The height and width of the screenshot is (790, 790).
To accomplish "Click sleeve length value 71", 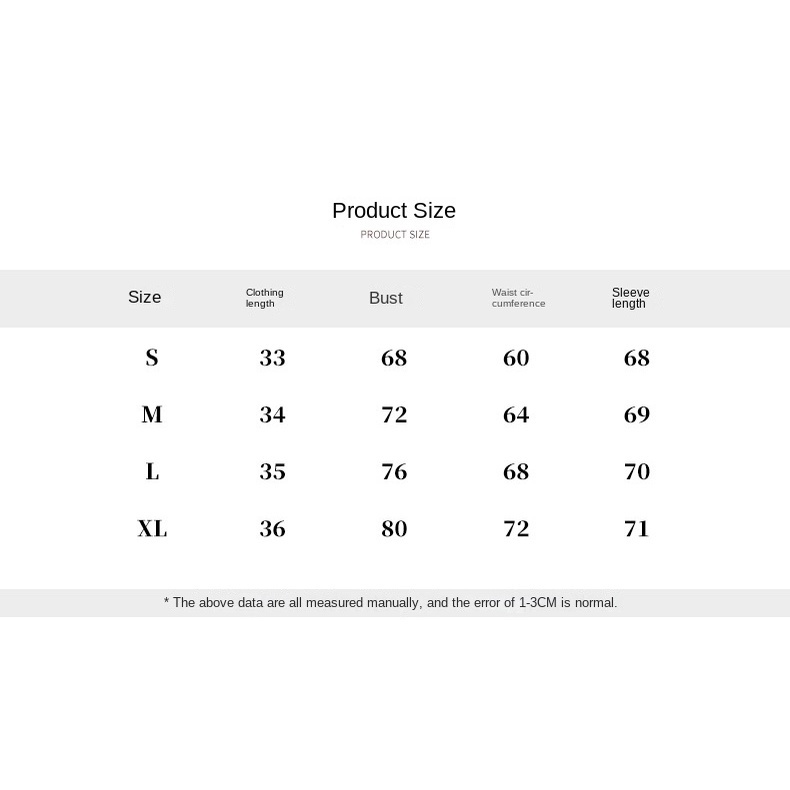I will point(637,529).
